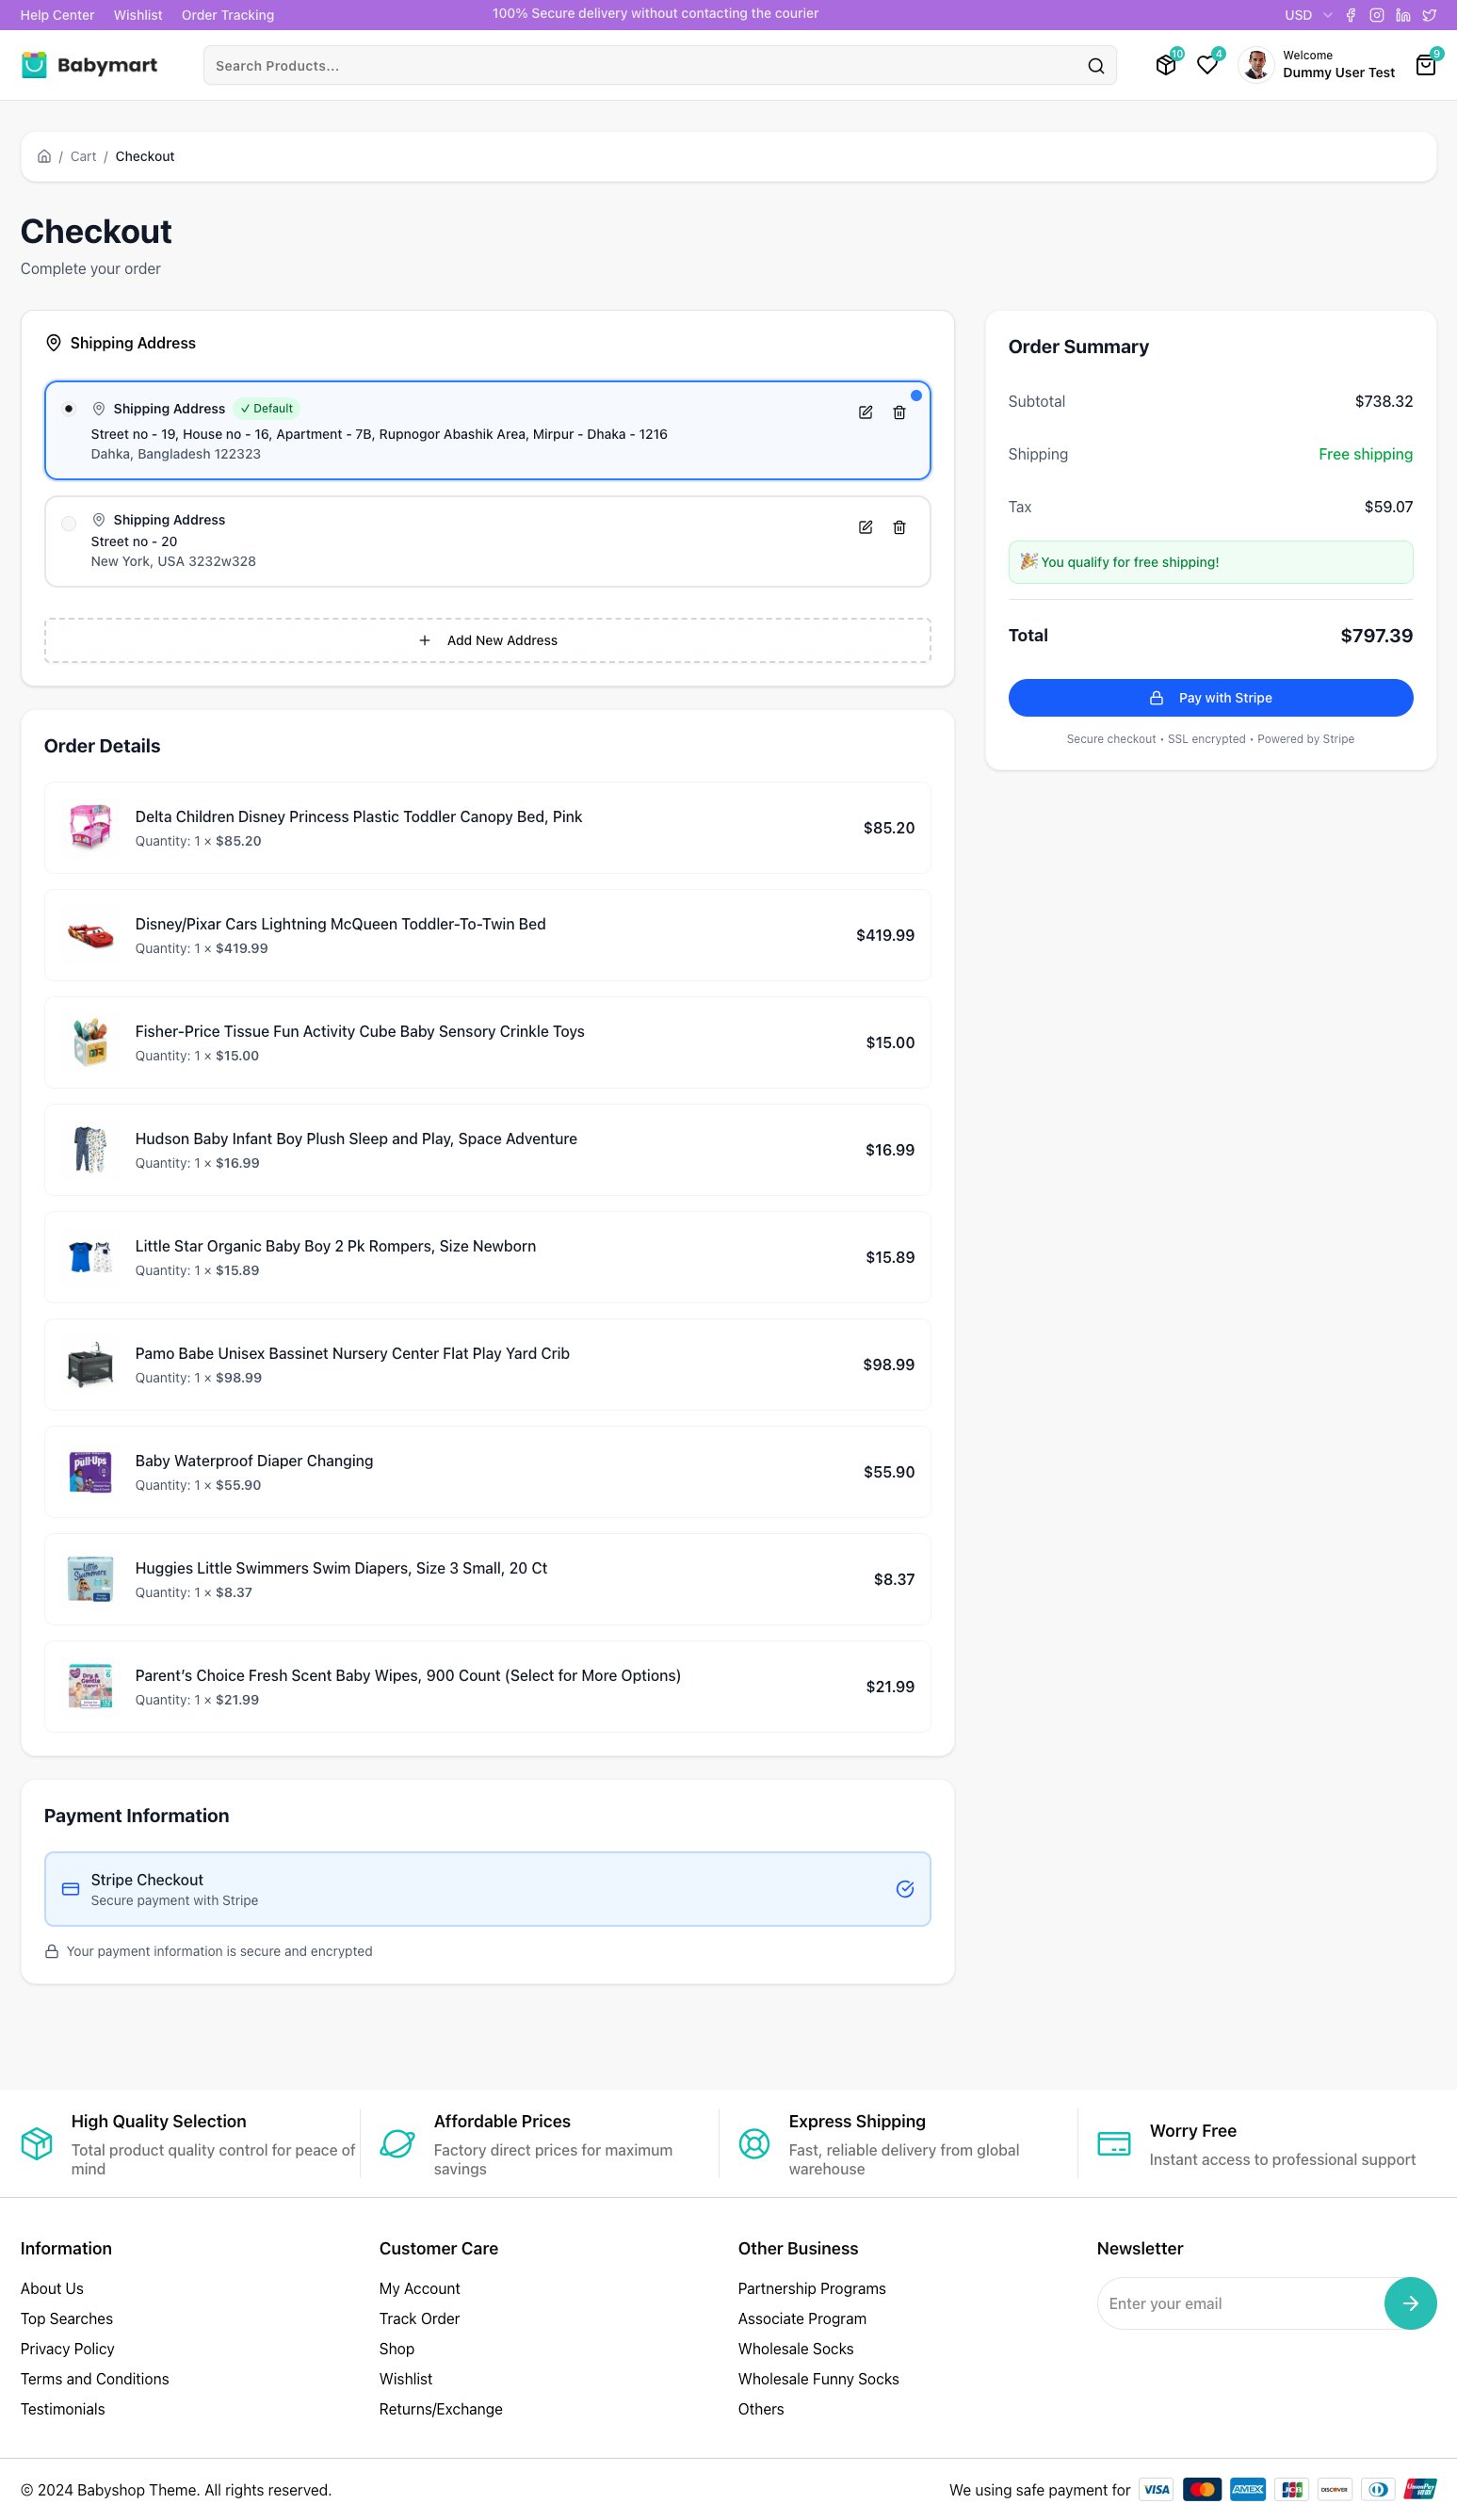Open the My Account footer link
This screenshot has width=1457, height=2520.
pyautogui.click(x=419, y=2288)
